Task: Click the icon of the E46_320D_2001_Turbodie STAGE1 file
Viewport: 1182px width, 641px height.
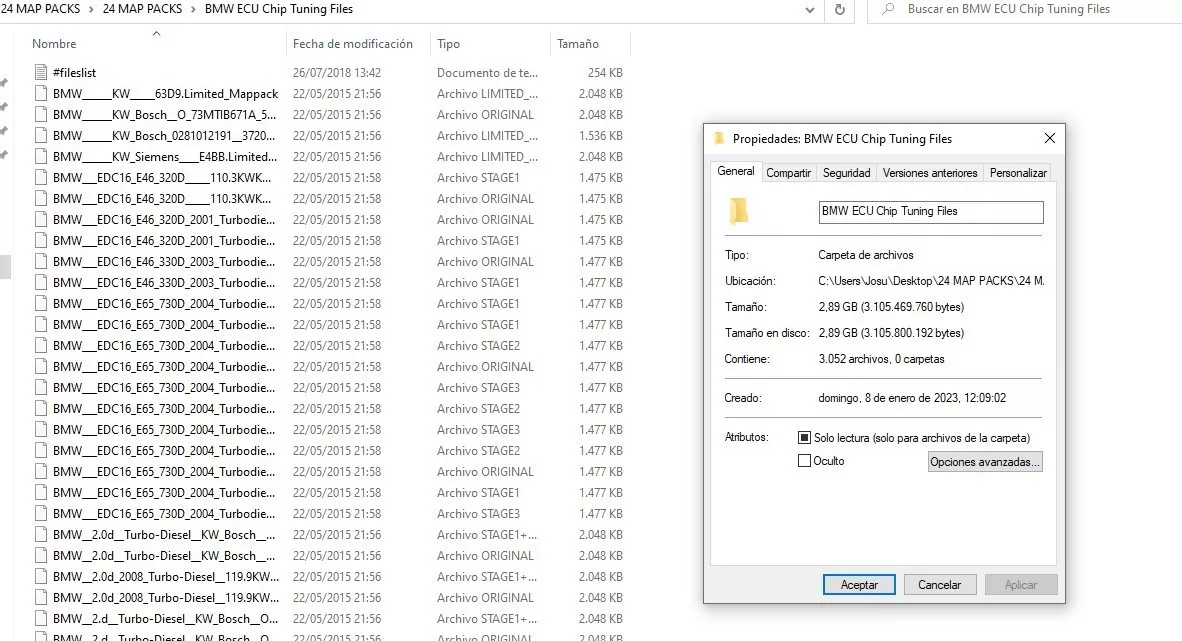Action: click(41, 241)
